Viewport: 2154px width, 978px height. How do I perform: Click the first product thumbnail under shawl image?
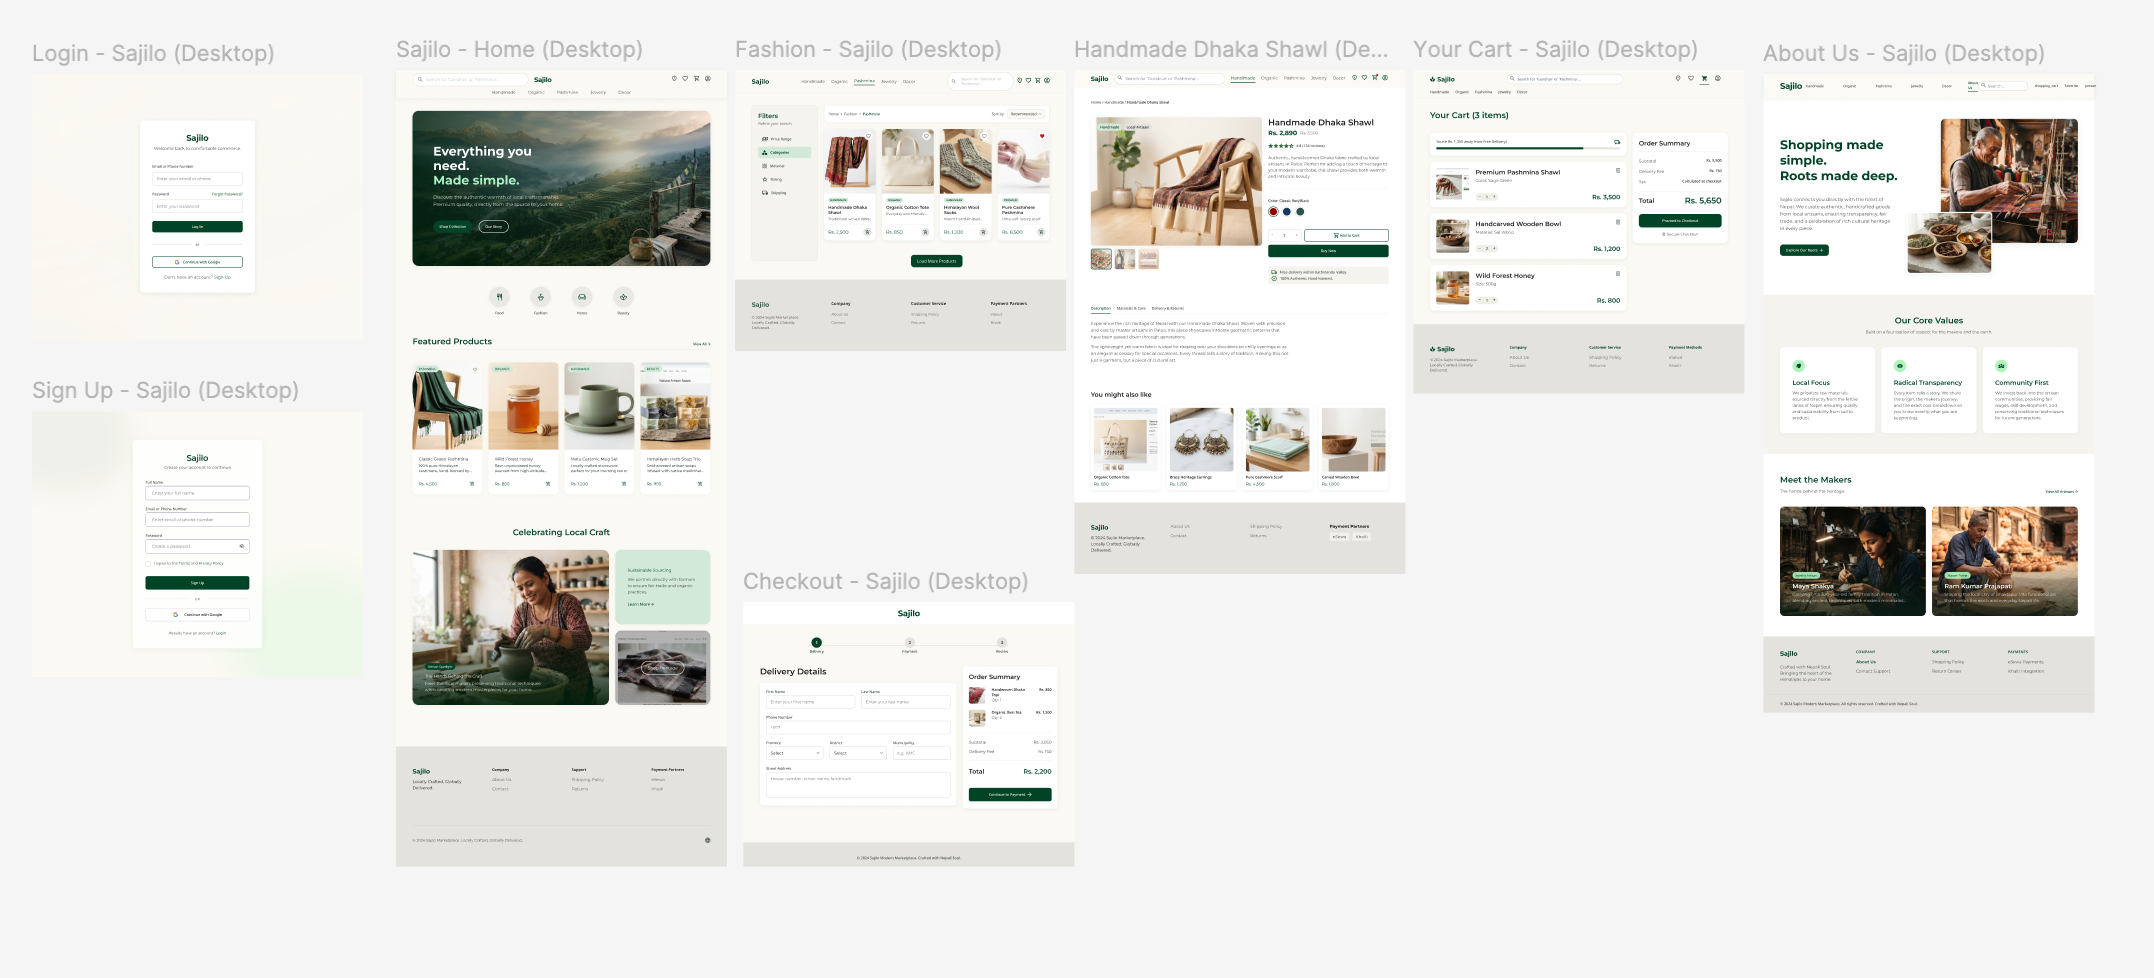(x=1101, y=259)
